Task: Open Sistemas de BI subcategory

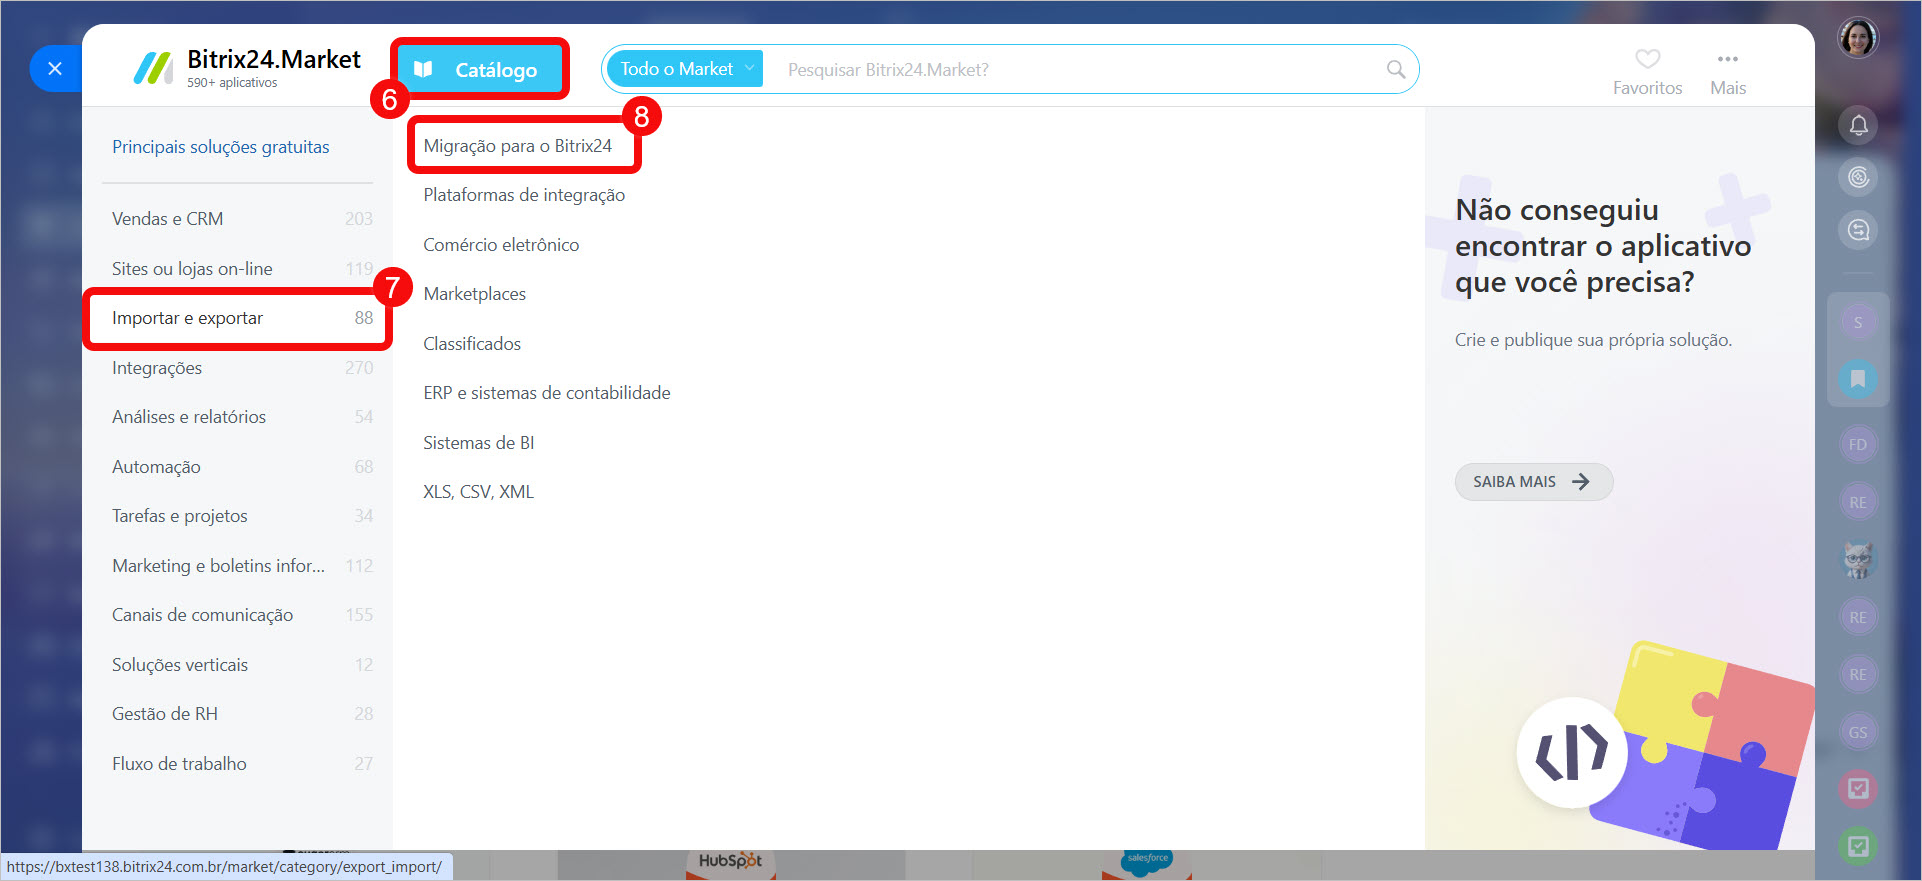Action: coord(479,443)
